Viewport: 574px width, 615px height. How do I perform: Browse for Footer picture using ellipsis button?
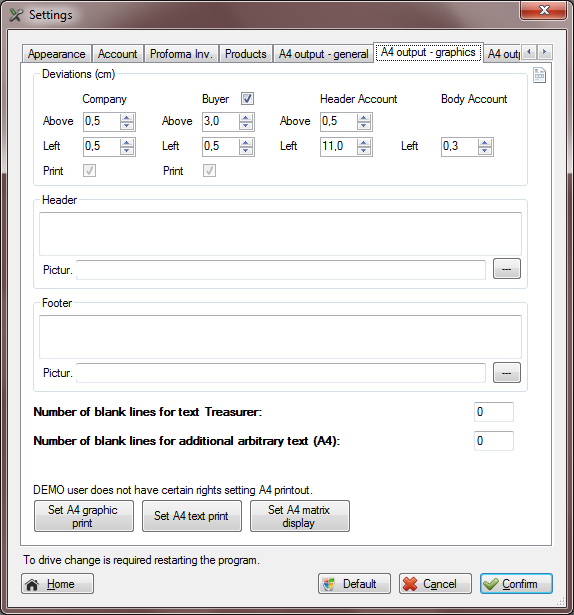coord(507,372)
